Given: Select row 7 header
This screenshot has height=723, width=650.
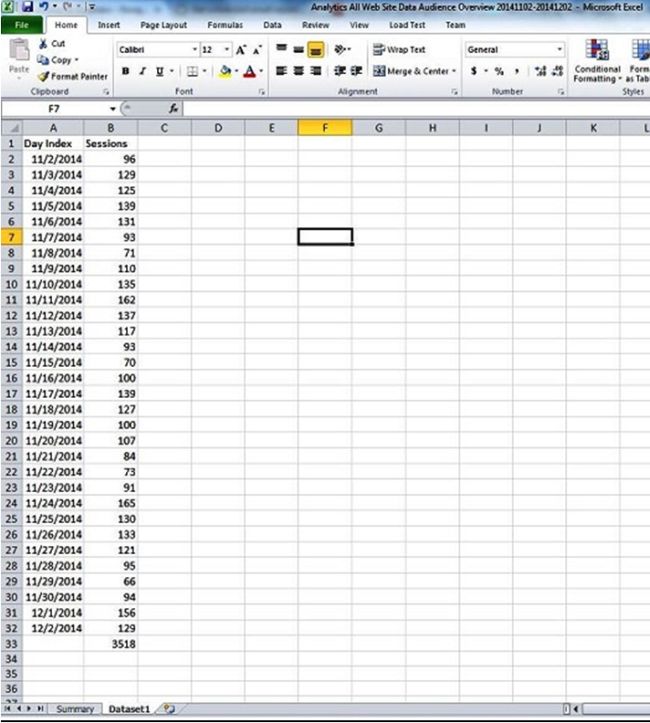Looking at the screenshot, I should [x=12, y=237].
